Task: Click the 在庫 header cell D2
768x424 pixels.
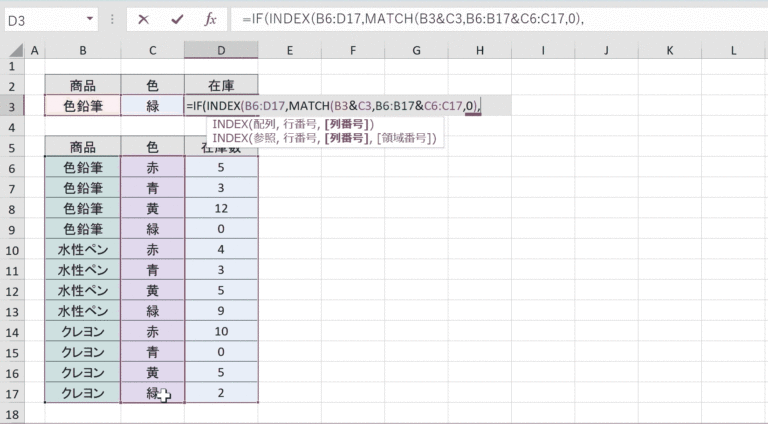Action: [220, 85]
